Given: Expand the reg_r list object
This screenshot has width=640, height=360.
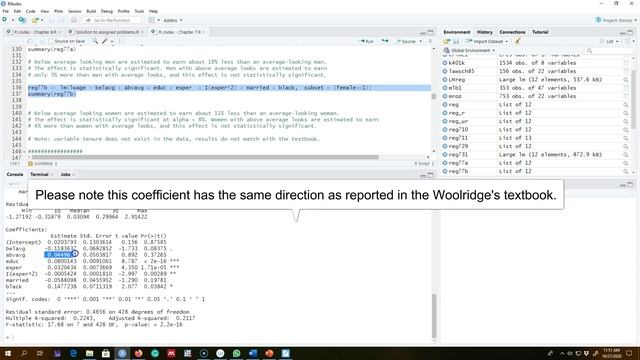Looking at the screenshot, I should tap(444, 113).
